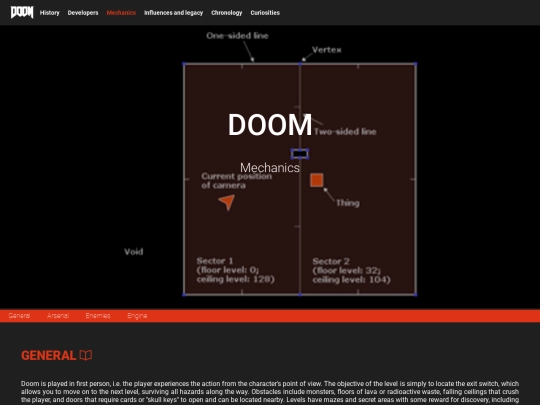Screen dimensions: 540x405
Task: Select the Mechanics nav item
Action: (121, 13)
